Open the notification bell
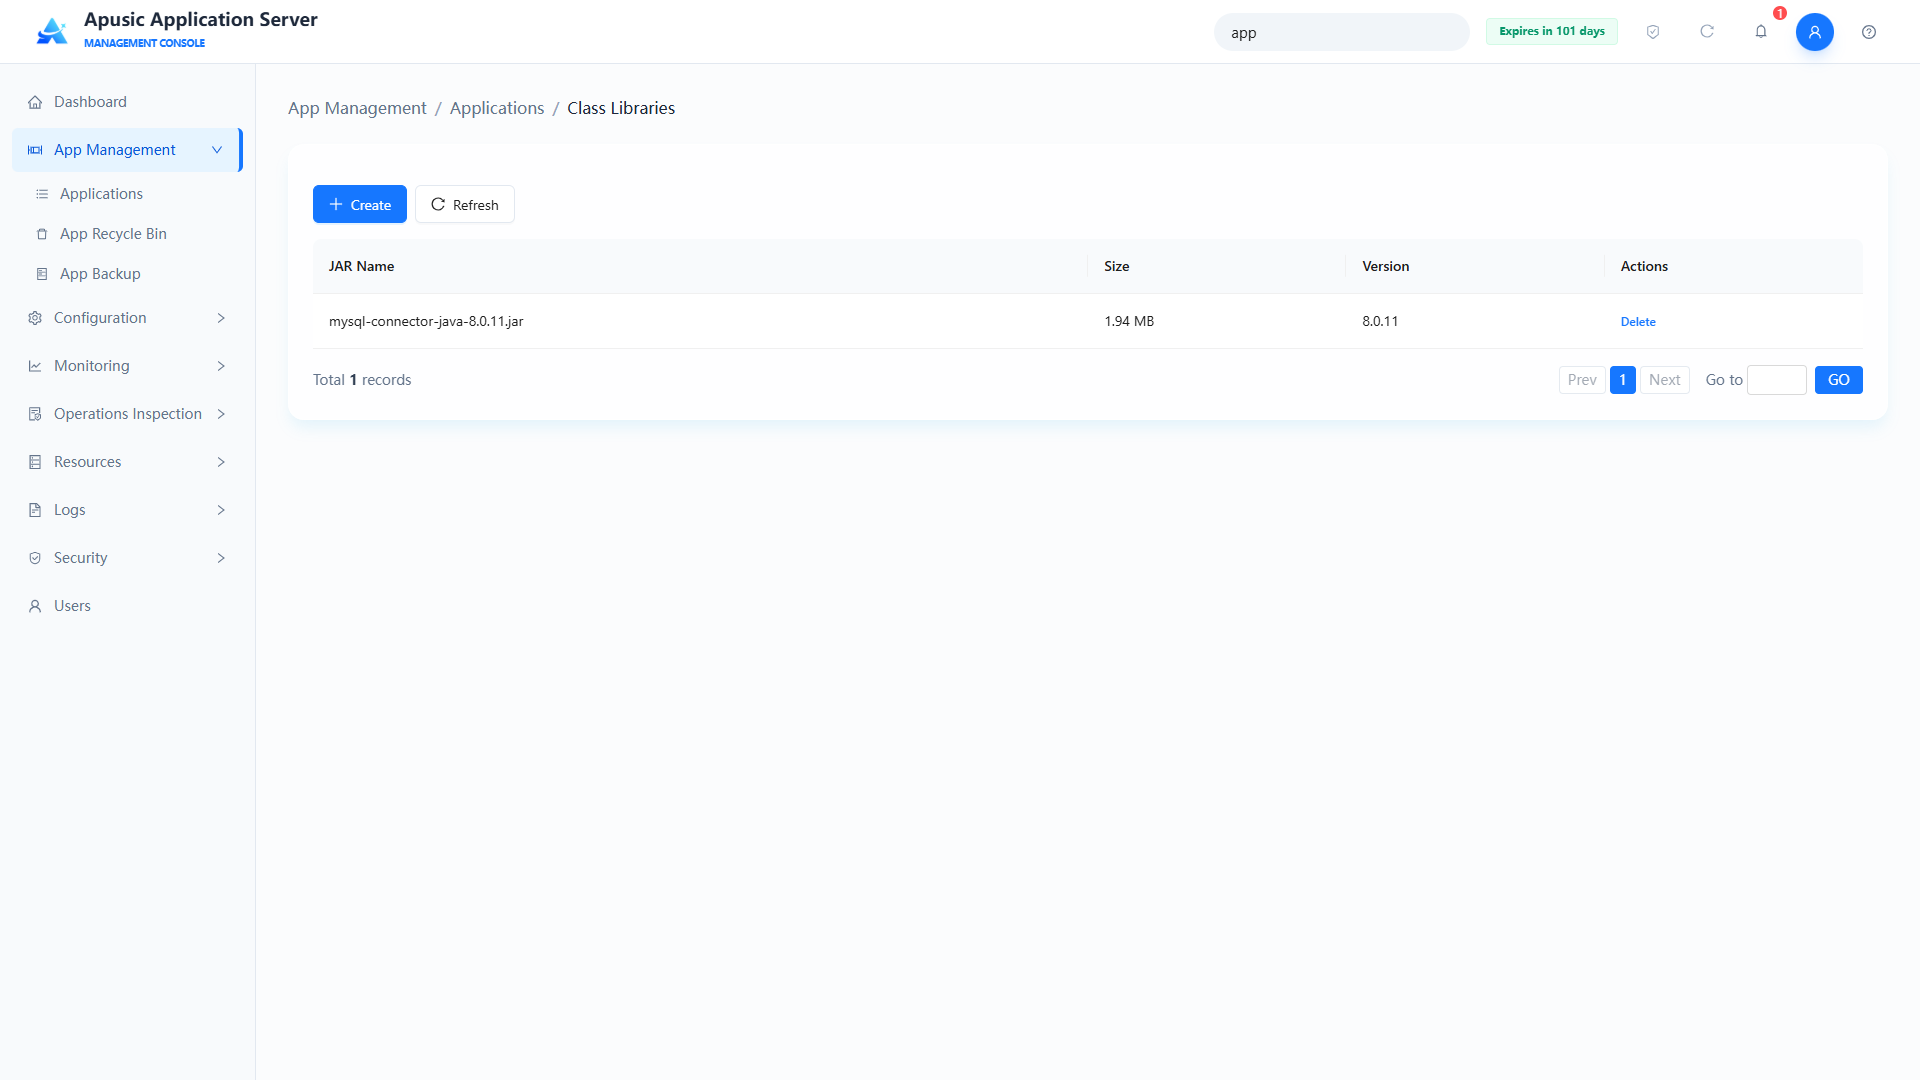 pyautogui.click(x=1761, y=32)
